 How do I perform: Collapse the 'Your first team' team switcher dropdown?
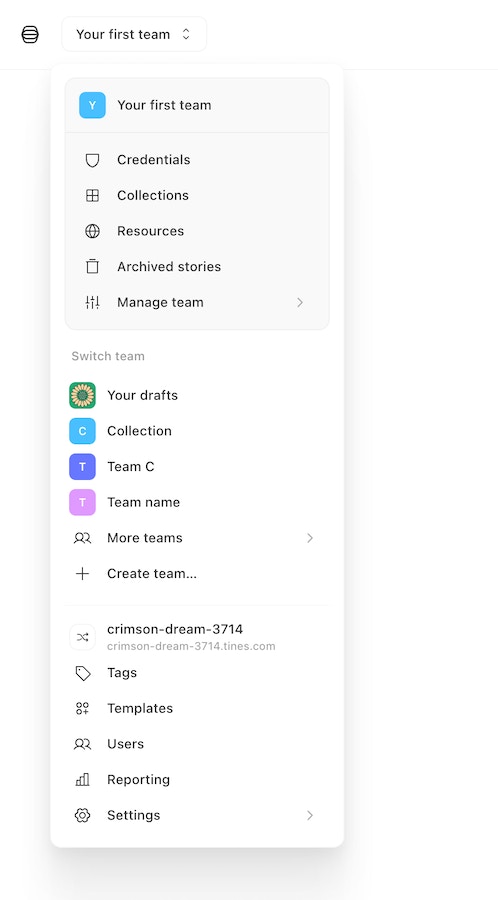[134, 34]
